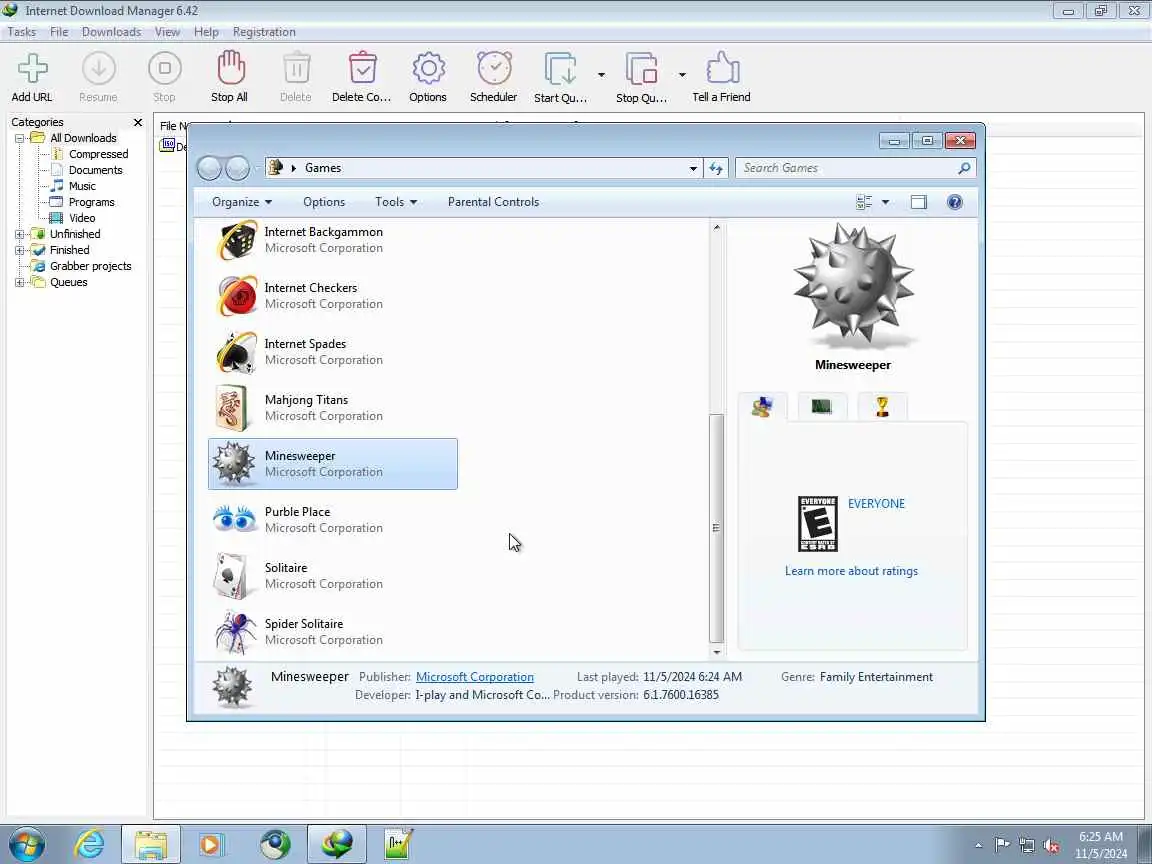
Task: Open the Help menu
Action: (x=206, y=32)
